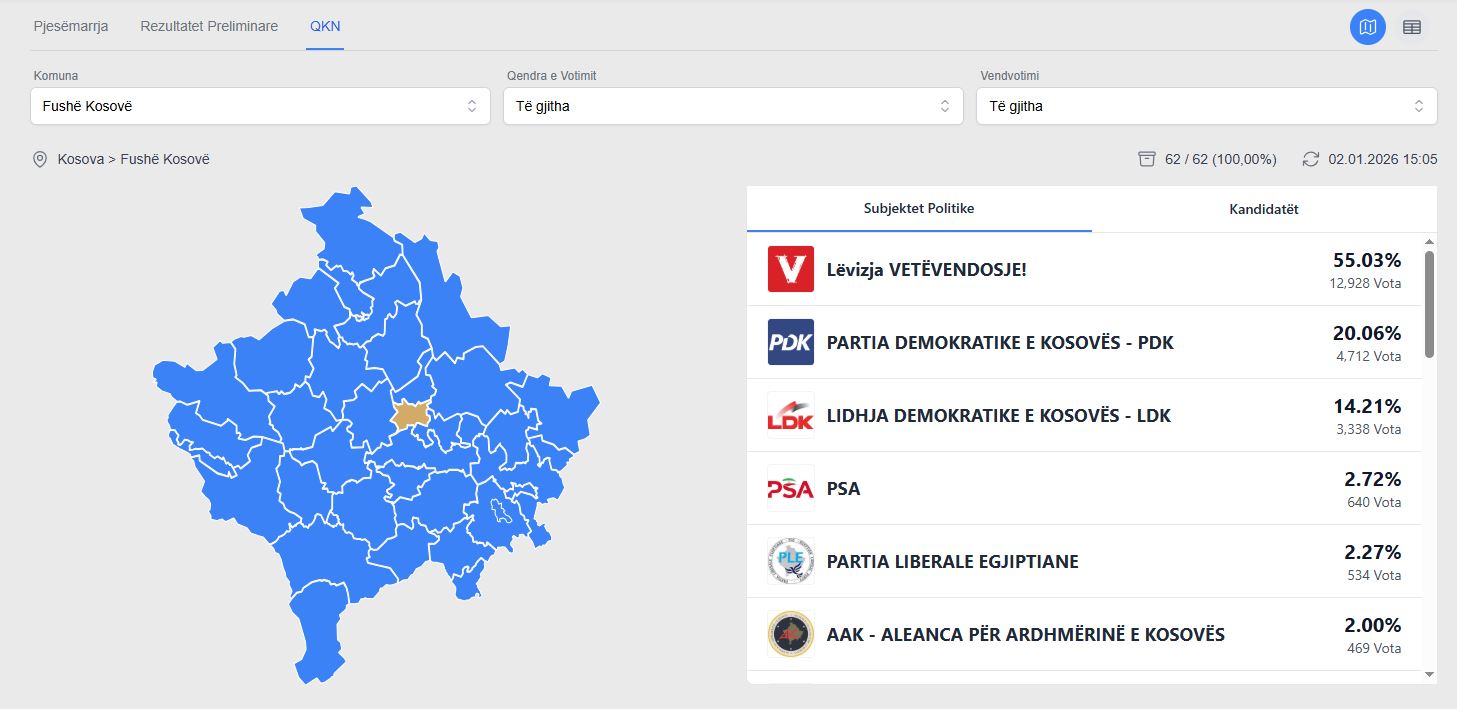Click the refresh timestamp icon

pos(1311,159)
